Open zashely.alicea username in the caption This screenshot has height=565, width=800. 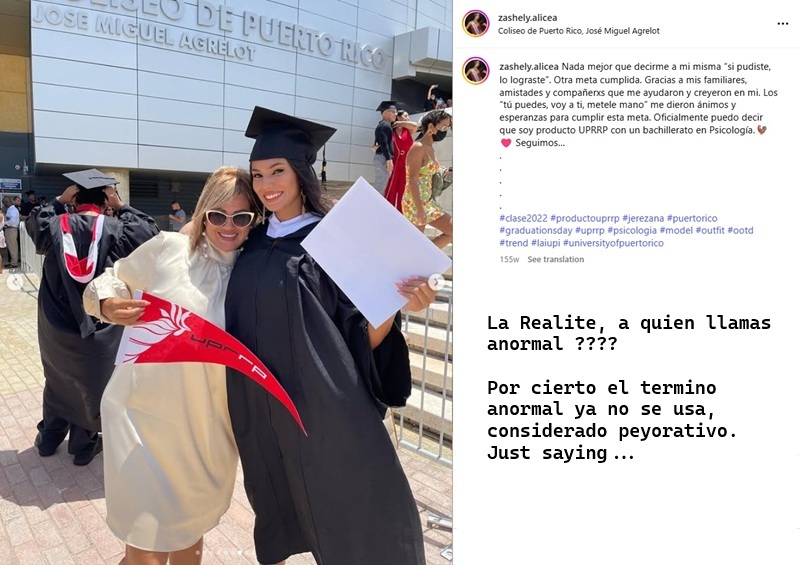point(529,67)
